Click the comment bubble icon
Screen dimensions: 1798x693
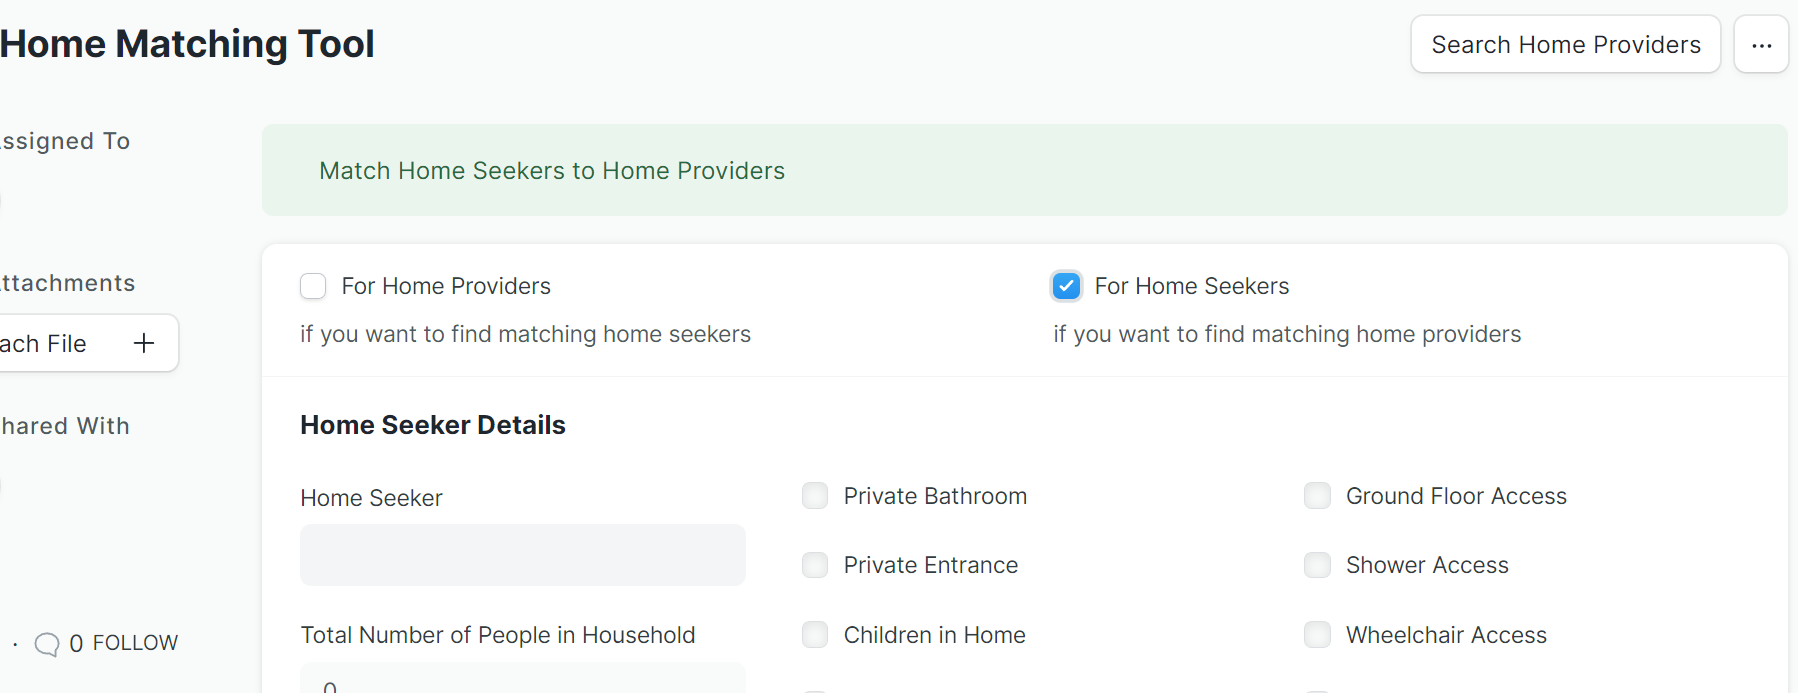pyautogui.click(x=47, y=644)
